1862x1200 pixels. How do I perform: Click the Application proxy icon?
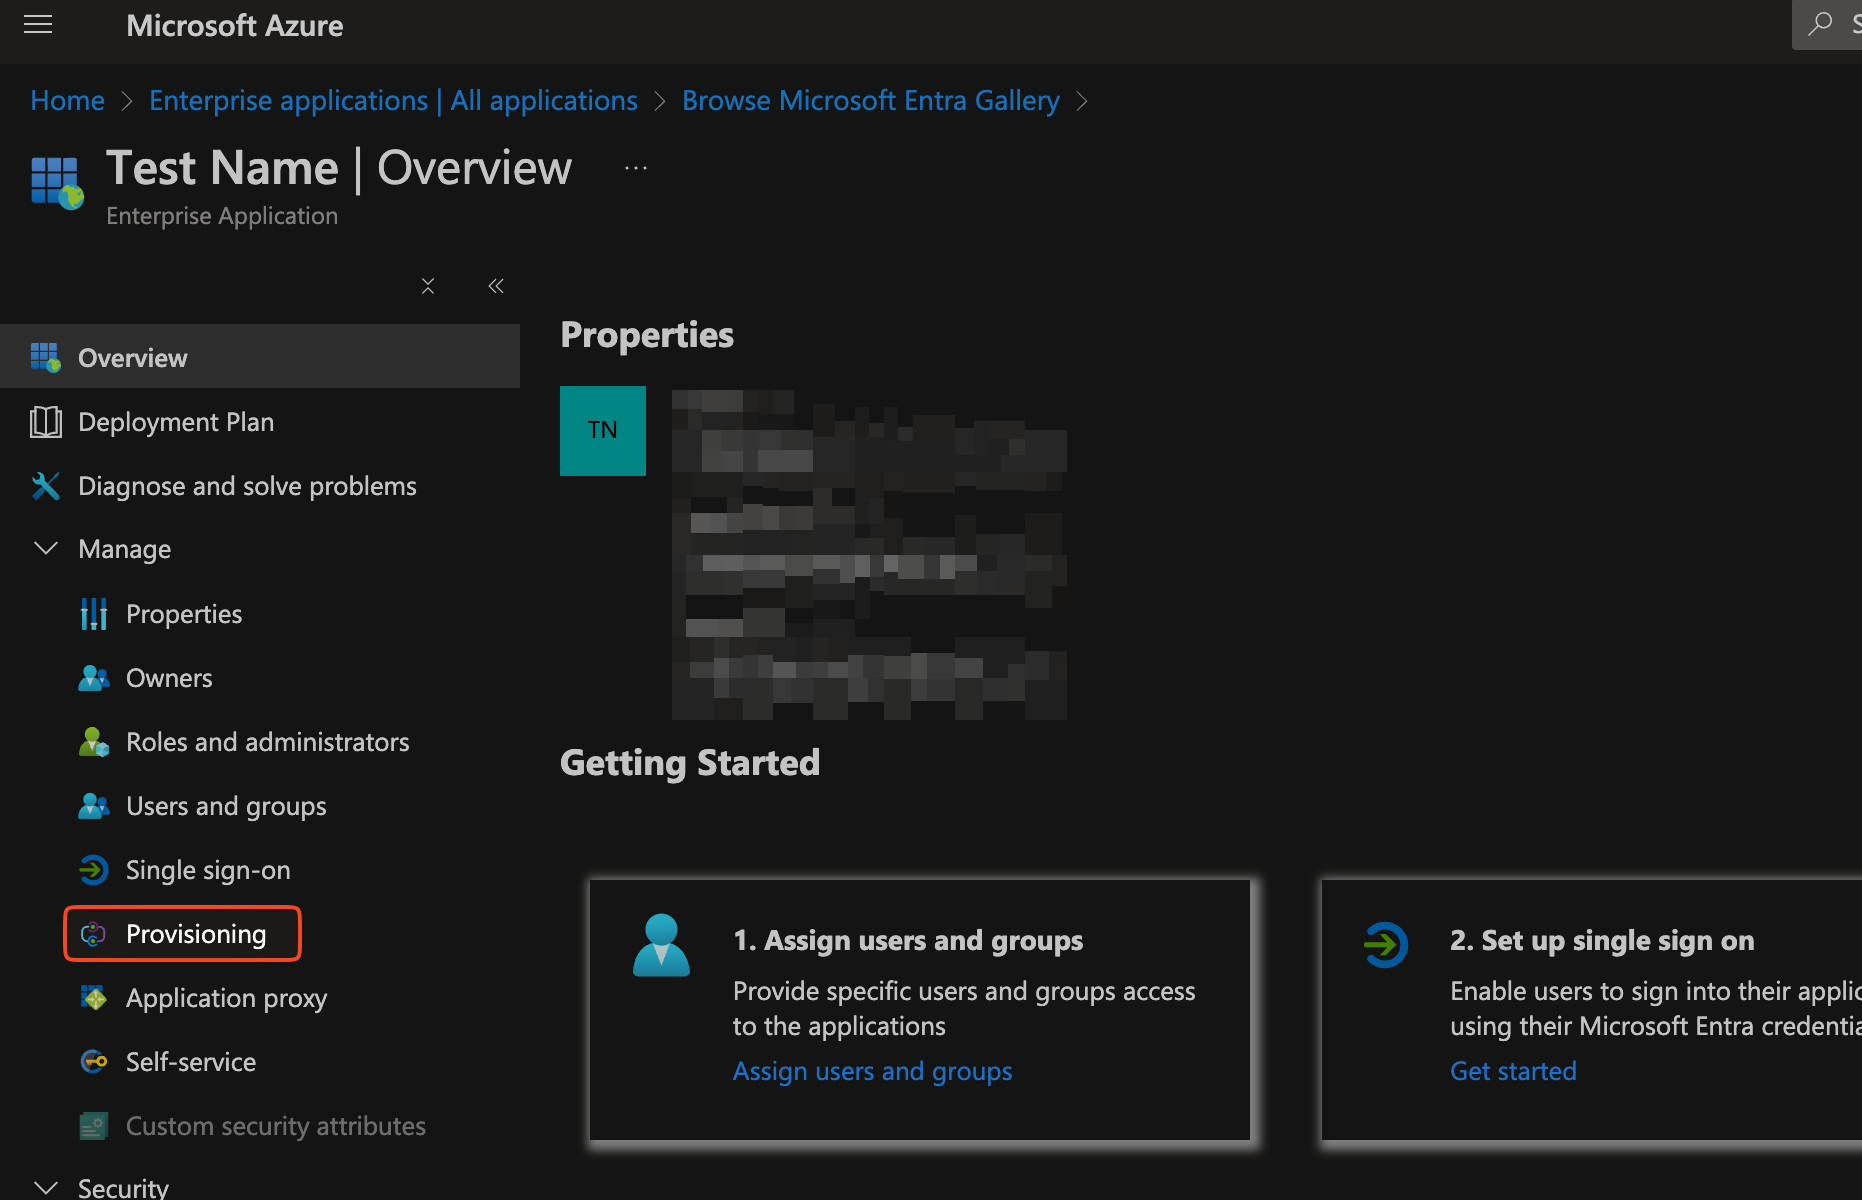94,998
